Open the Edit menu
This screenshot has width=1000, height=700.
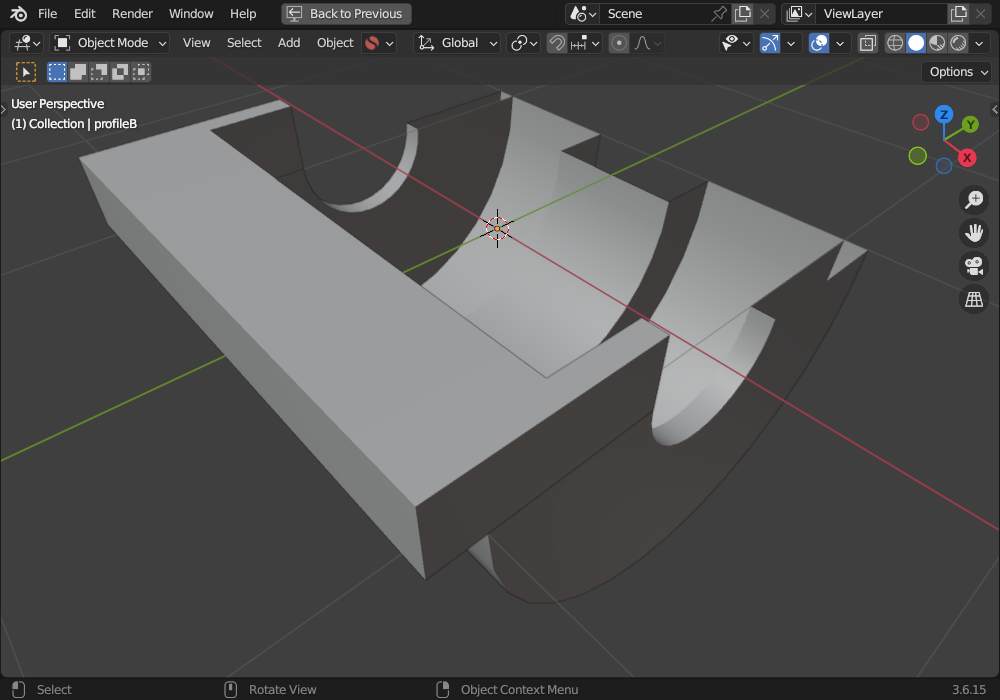(84, 13)
